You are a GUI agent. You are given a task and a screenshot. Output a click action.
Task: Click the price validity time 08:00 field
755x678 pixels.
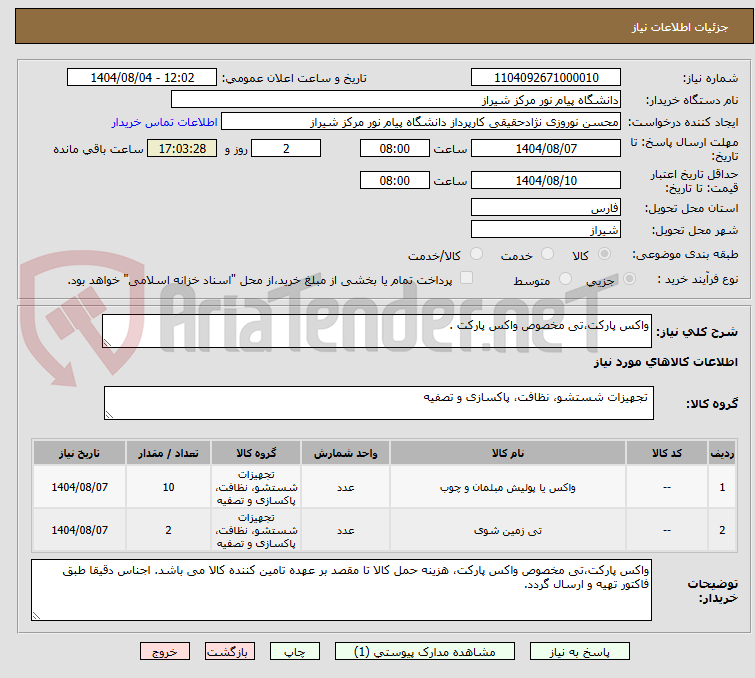point(395,180)
